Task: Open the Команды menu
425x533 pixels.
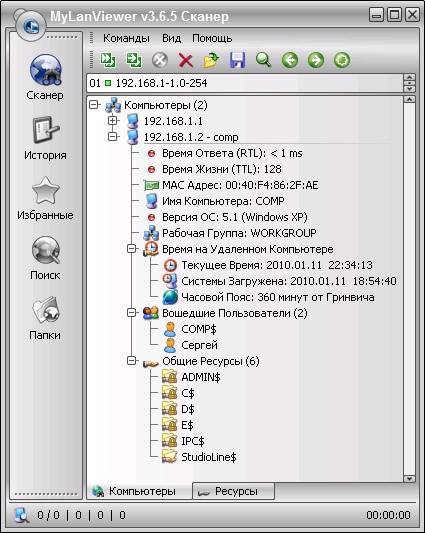Action: [126, 38]
